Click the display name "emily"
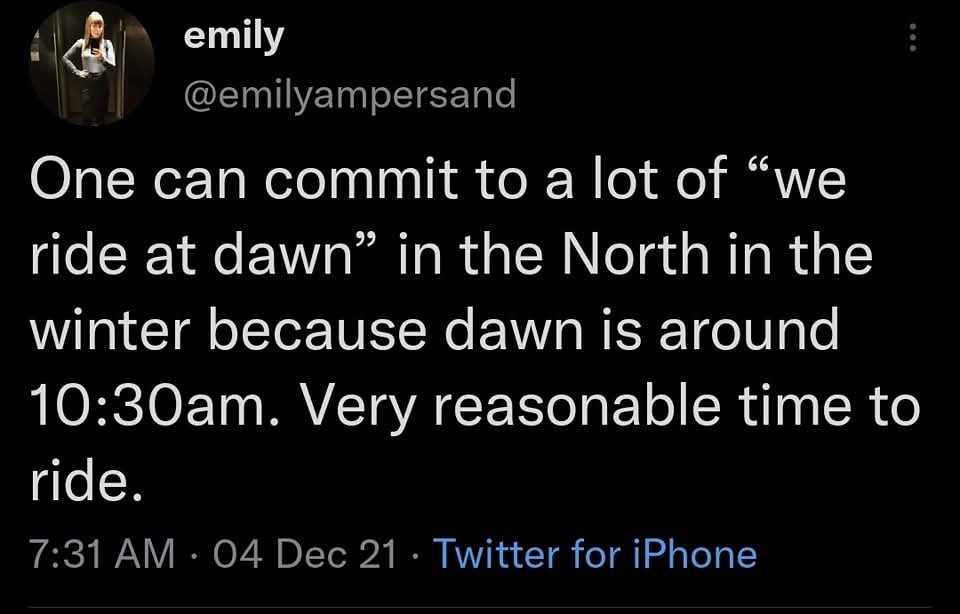This screenshot has height=614, width=960. [235, 37]
